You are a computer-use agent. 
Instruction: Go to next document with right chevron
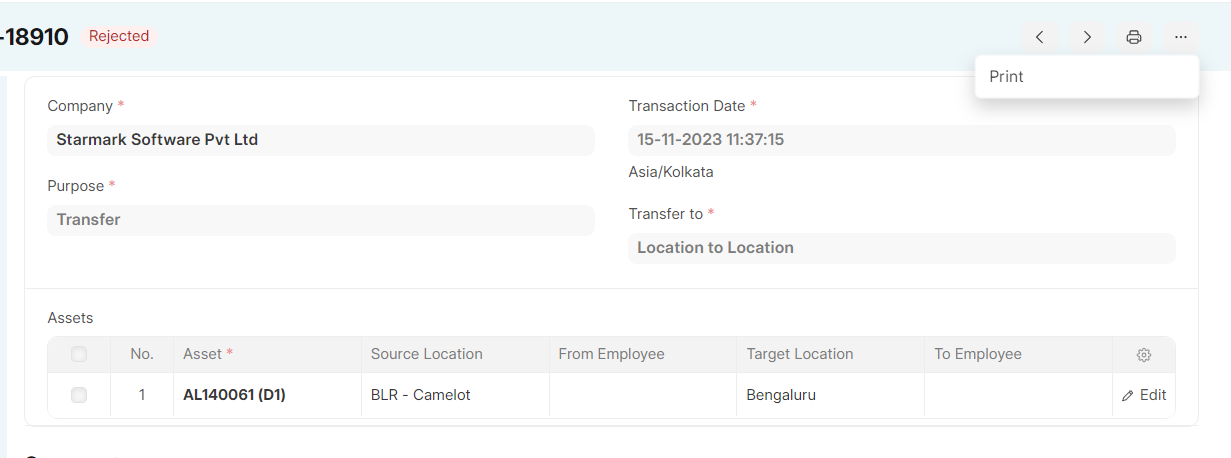[x=1087, y=37]
